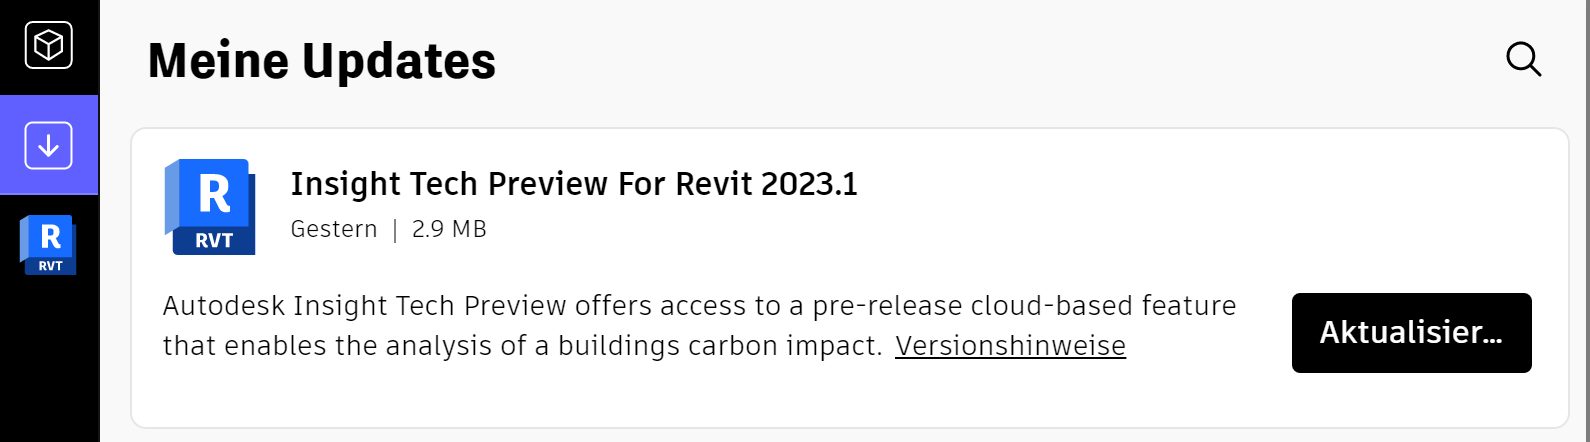Viewport: 1590px width, 442px height.
Task: Click Aktualisier… button
Action: click(x=1411, y=333)
